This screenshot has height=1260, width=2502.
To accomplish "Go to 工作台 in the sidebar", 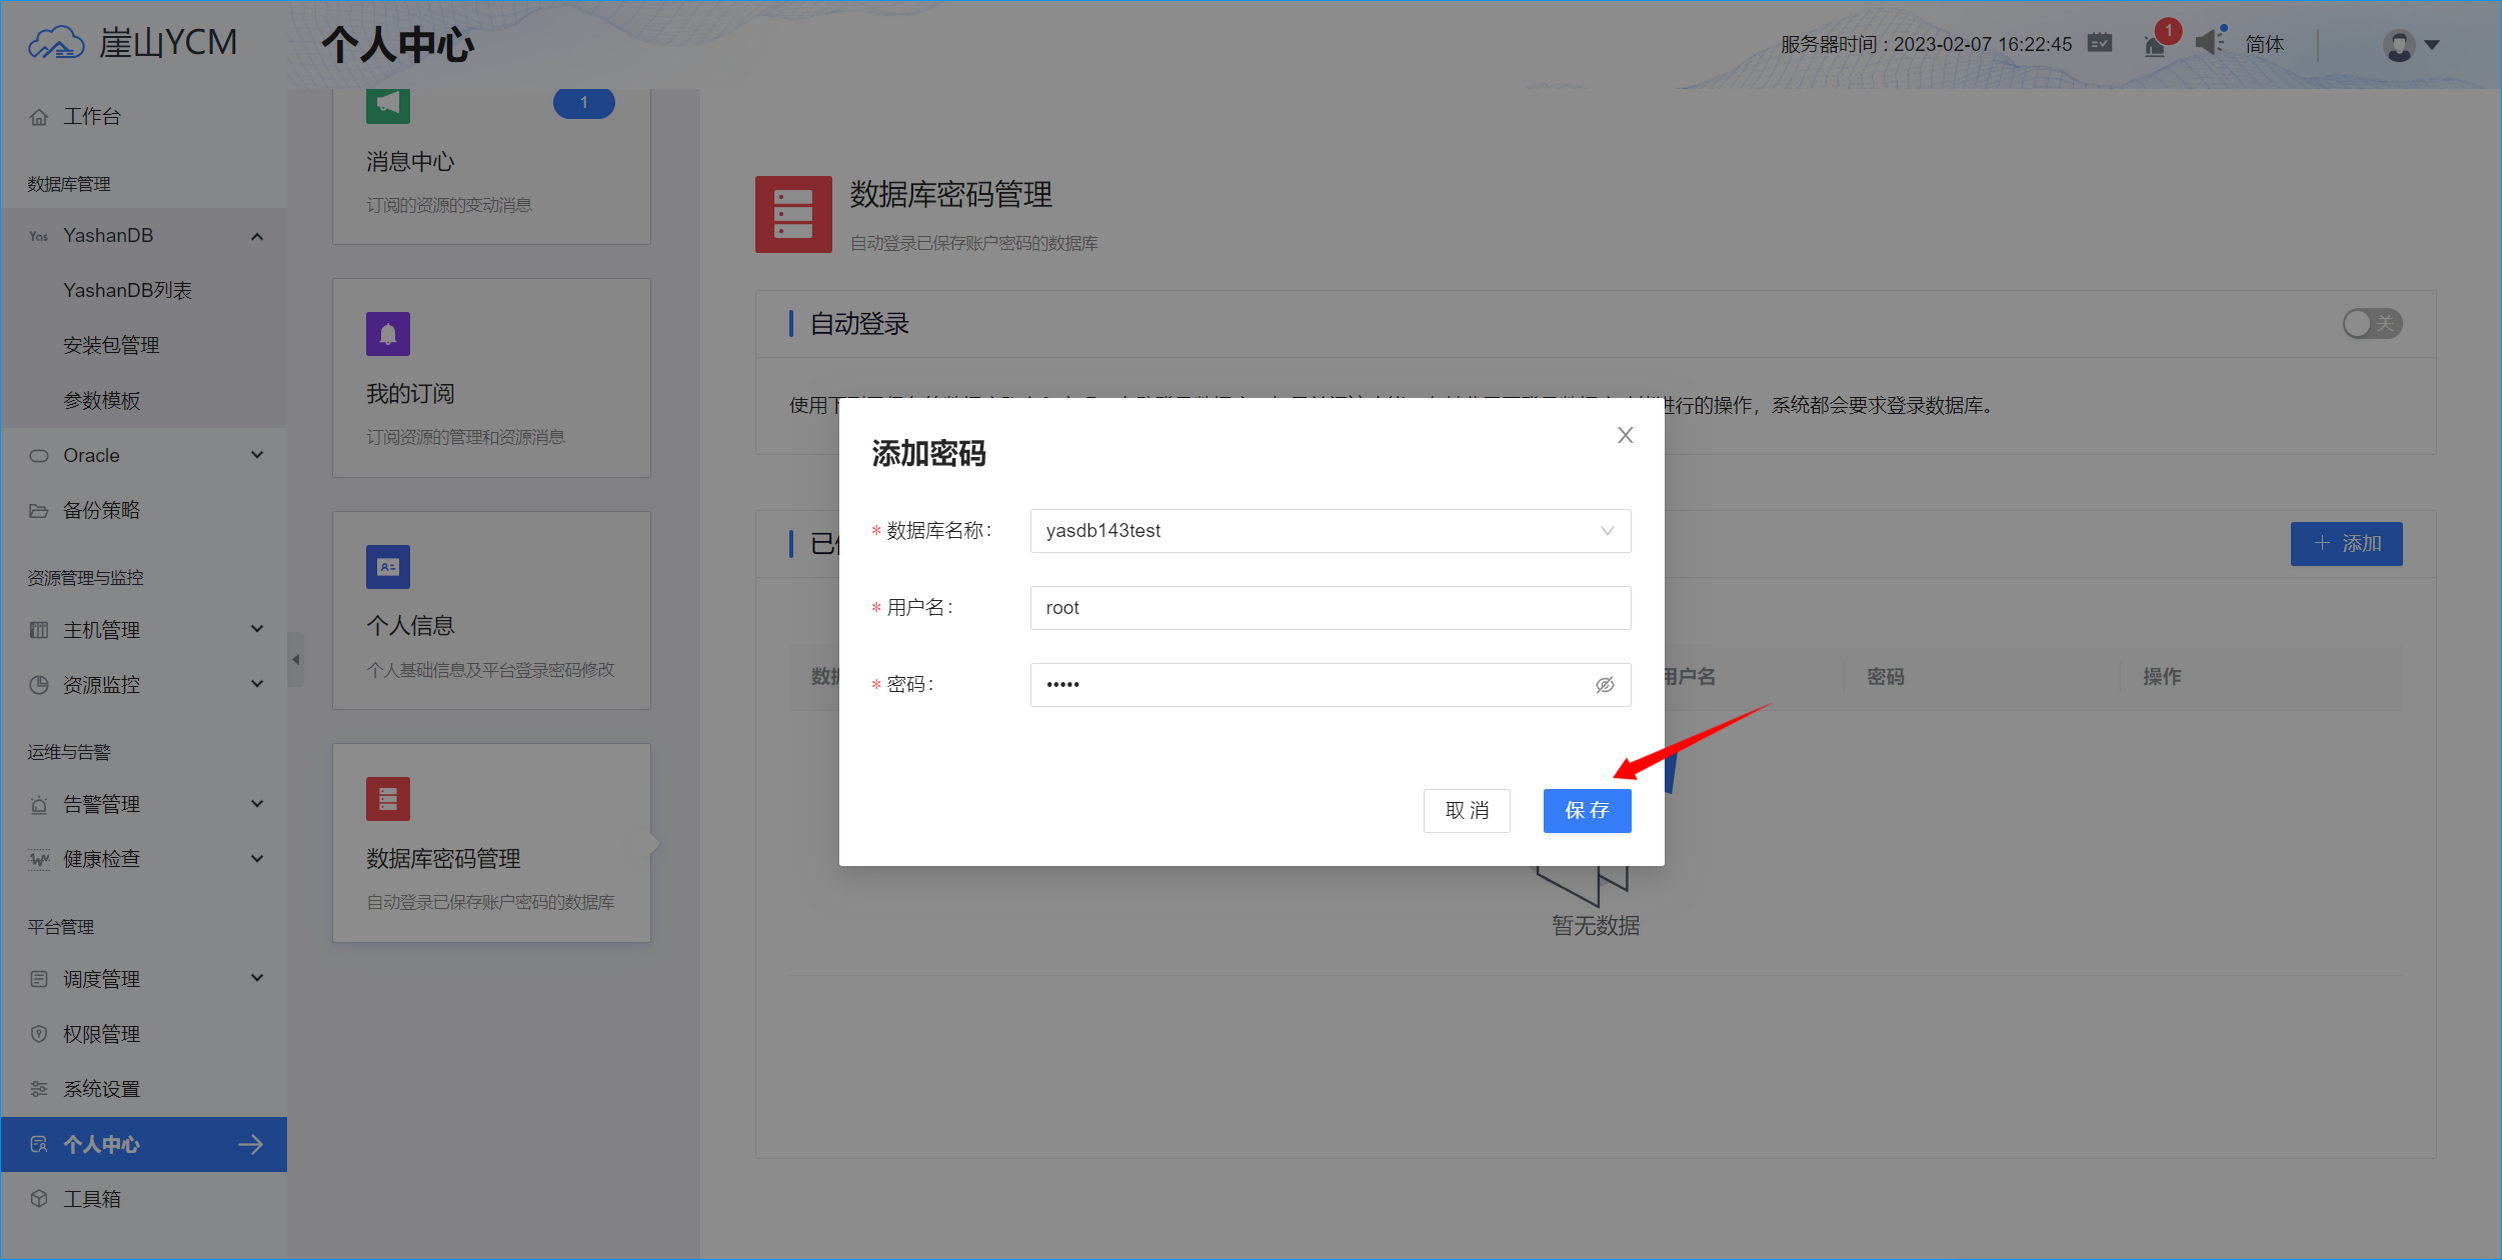I will pos(91,116).
